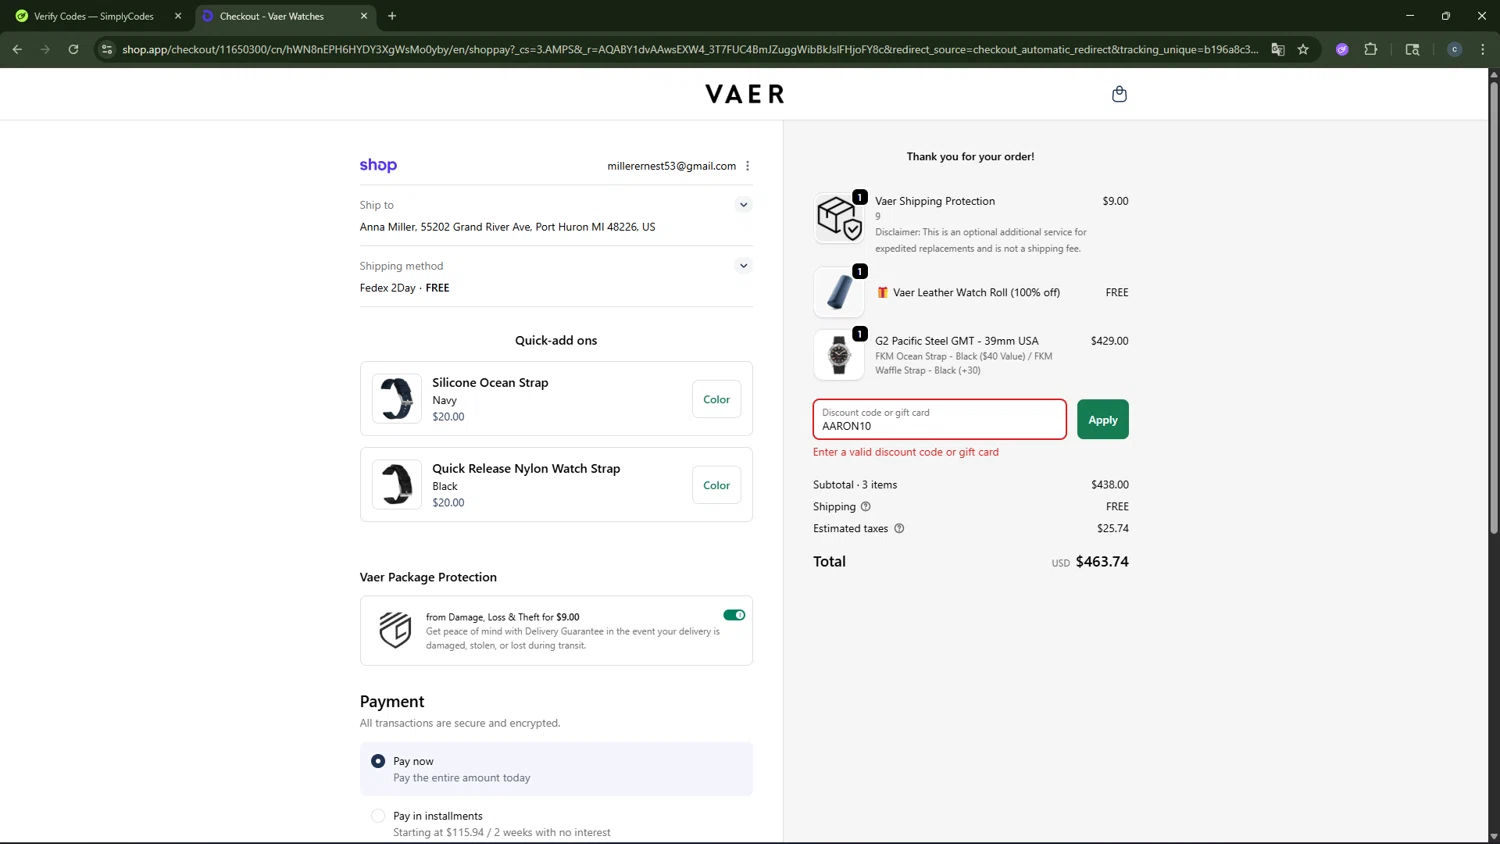This screenshot has height=844, width=1500.
Task: Click the VAER store logo
Action: coord(745,94)
